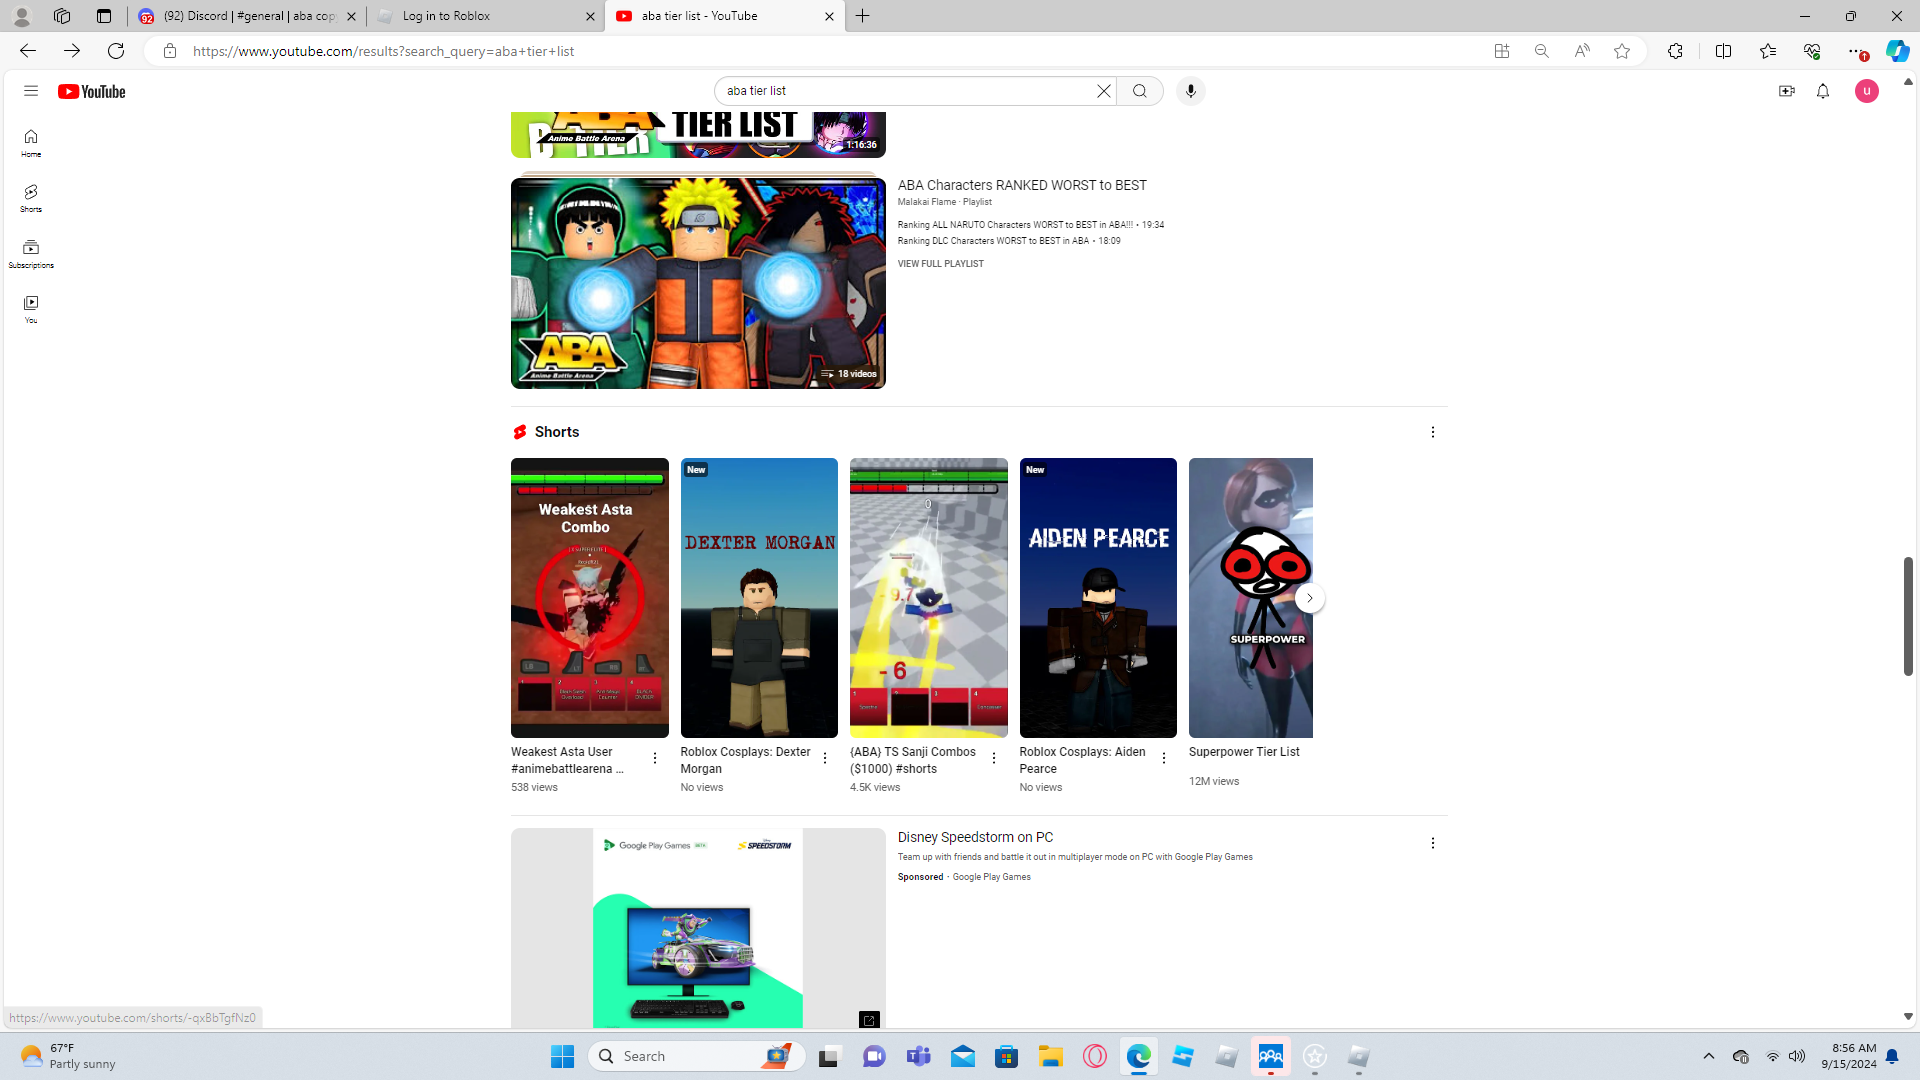Open the ABA playlist thumbnail

point(698,283)
